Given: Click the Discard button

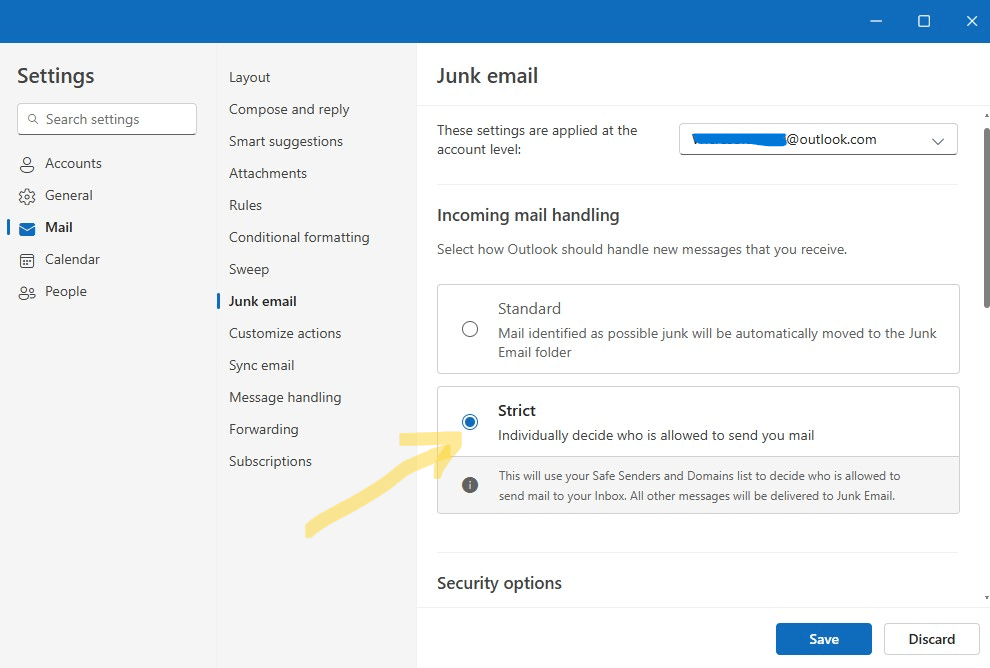Looking at the screenshot, I should tap(931, 639).
